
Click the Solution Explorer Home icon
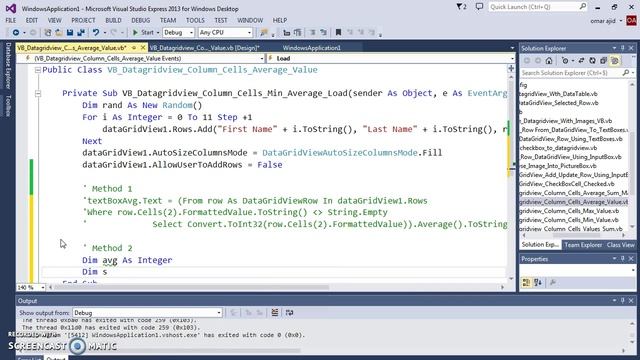click(x=549, y=61)
